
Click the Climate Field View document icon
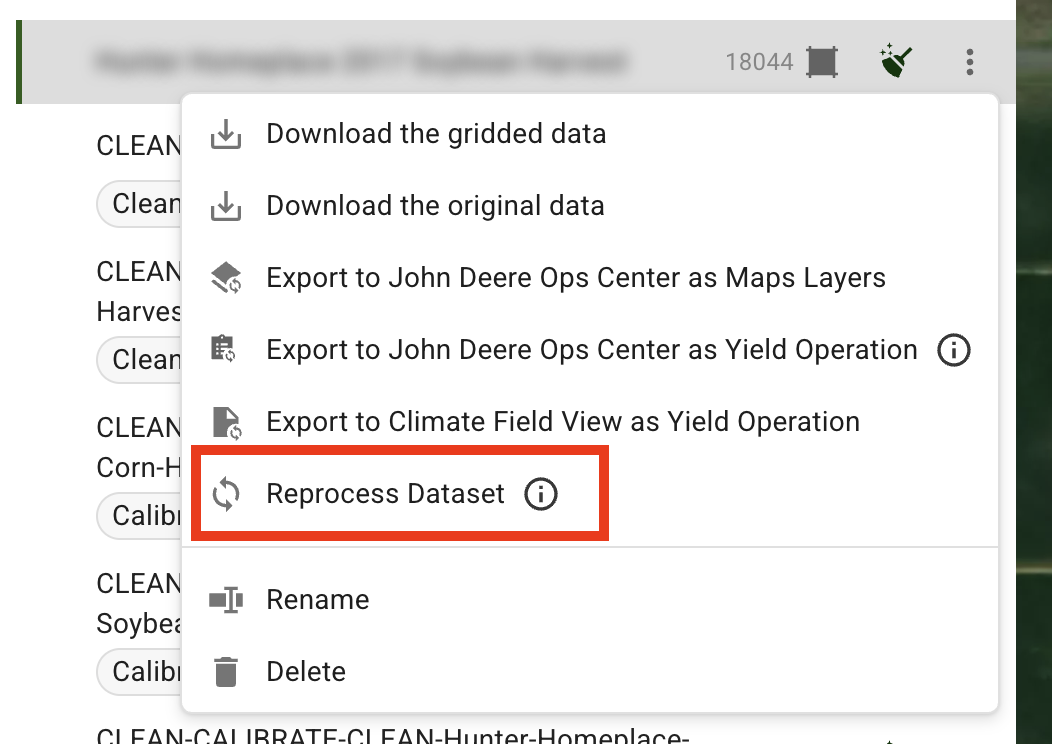coord(225,421)
